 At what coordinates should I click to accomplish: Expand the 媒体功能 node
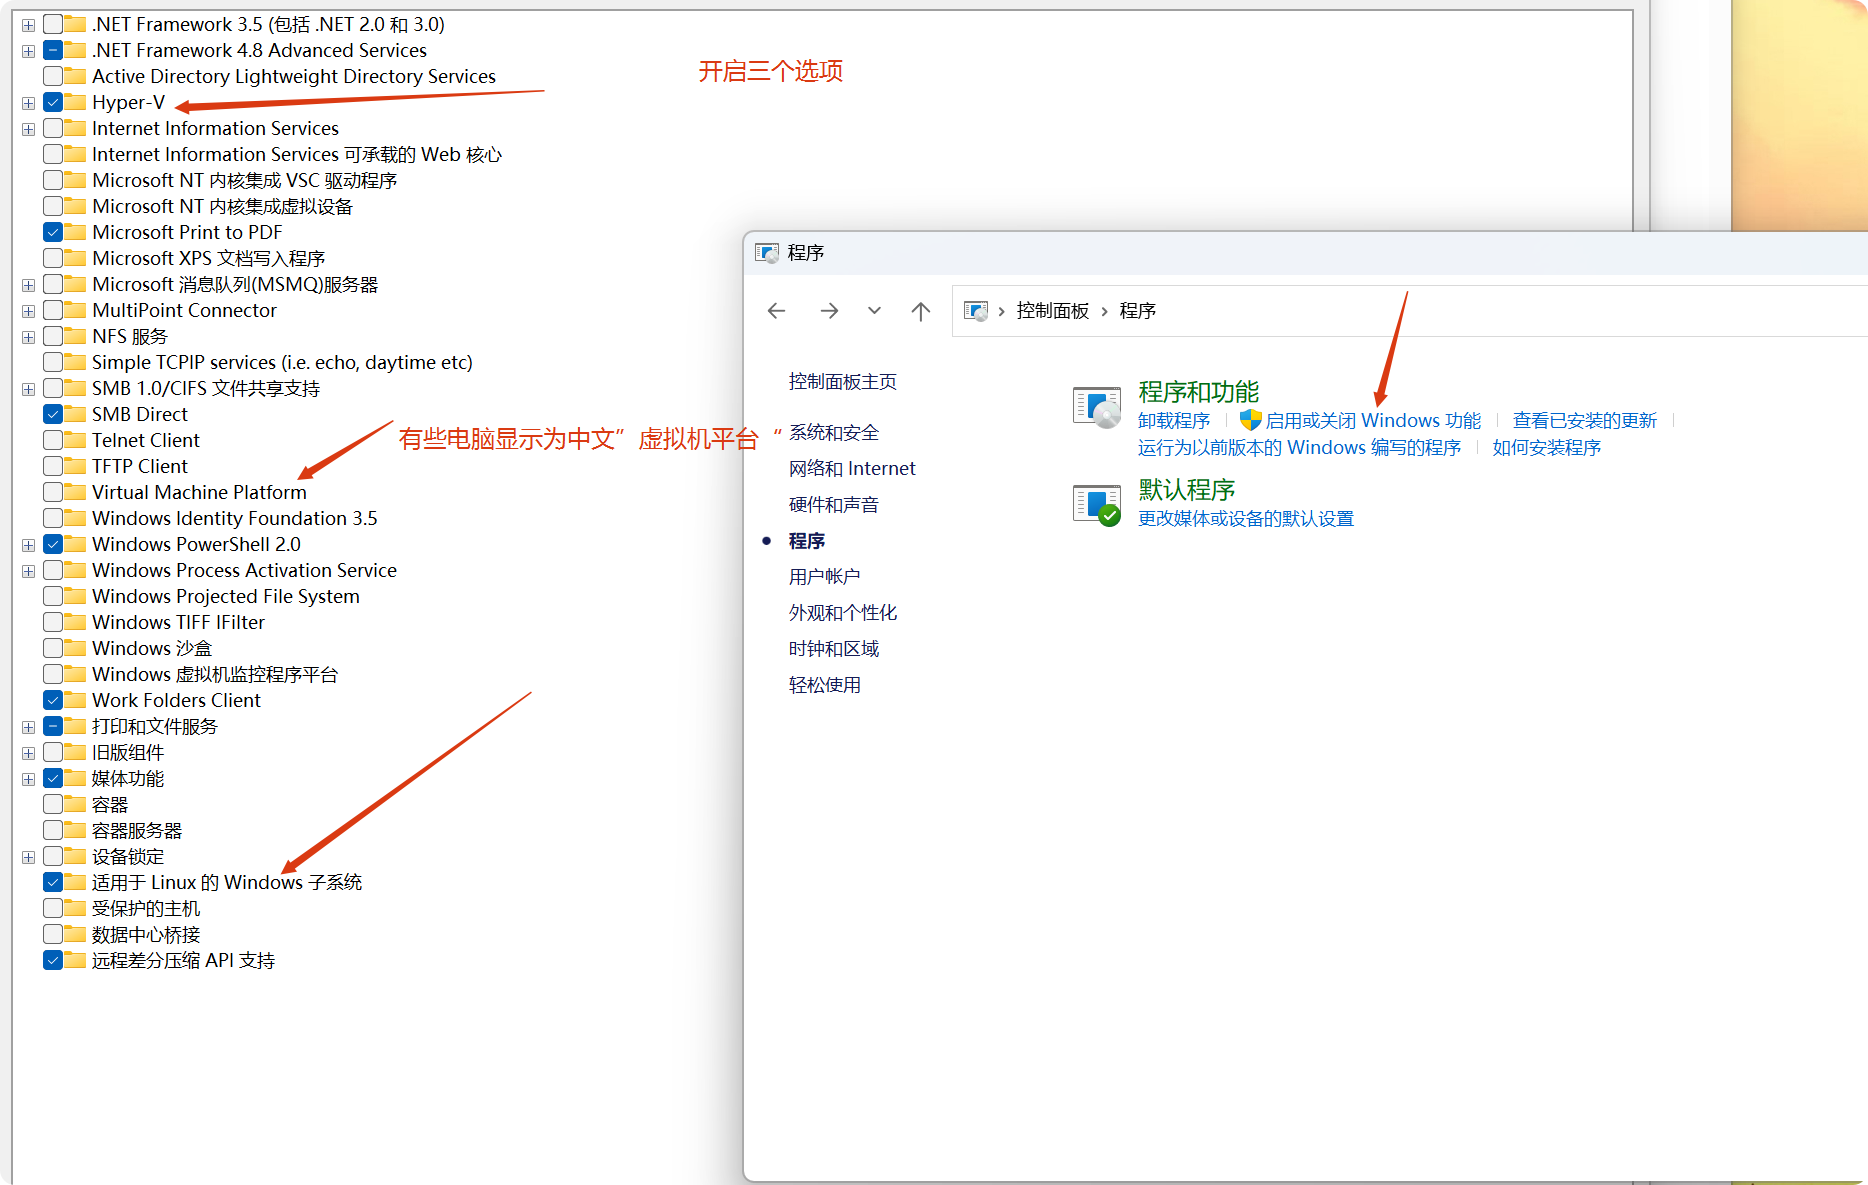pos(28,779)
